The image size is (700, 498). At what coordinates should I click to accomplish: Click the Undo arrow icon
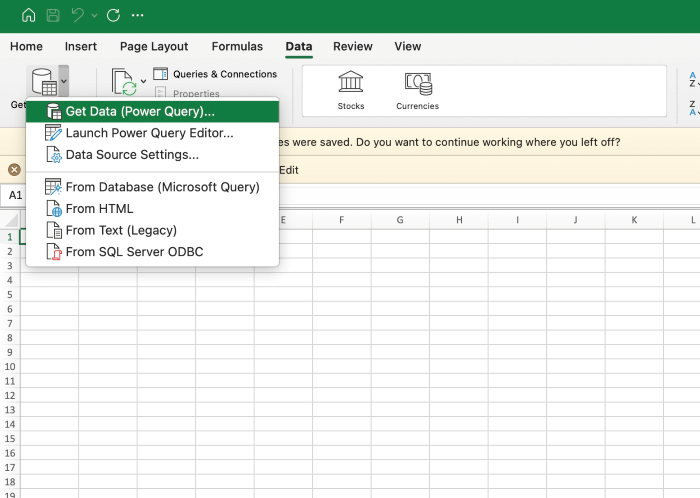point(78,15)
